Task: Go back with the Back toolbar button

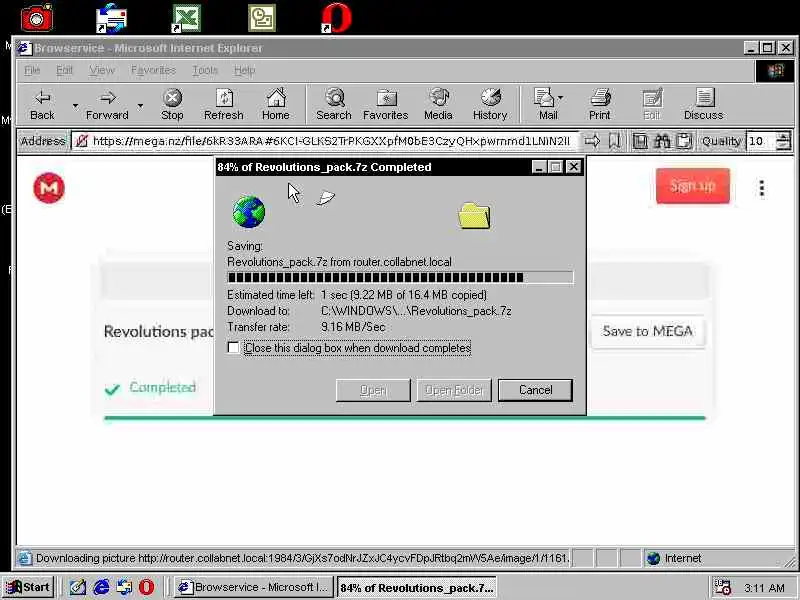Action: pyautogui.click(x=42, y=105)
